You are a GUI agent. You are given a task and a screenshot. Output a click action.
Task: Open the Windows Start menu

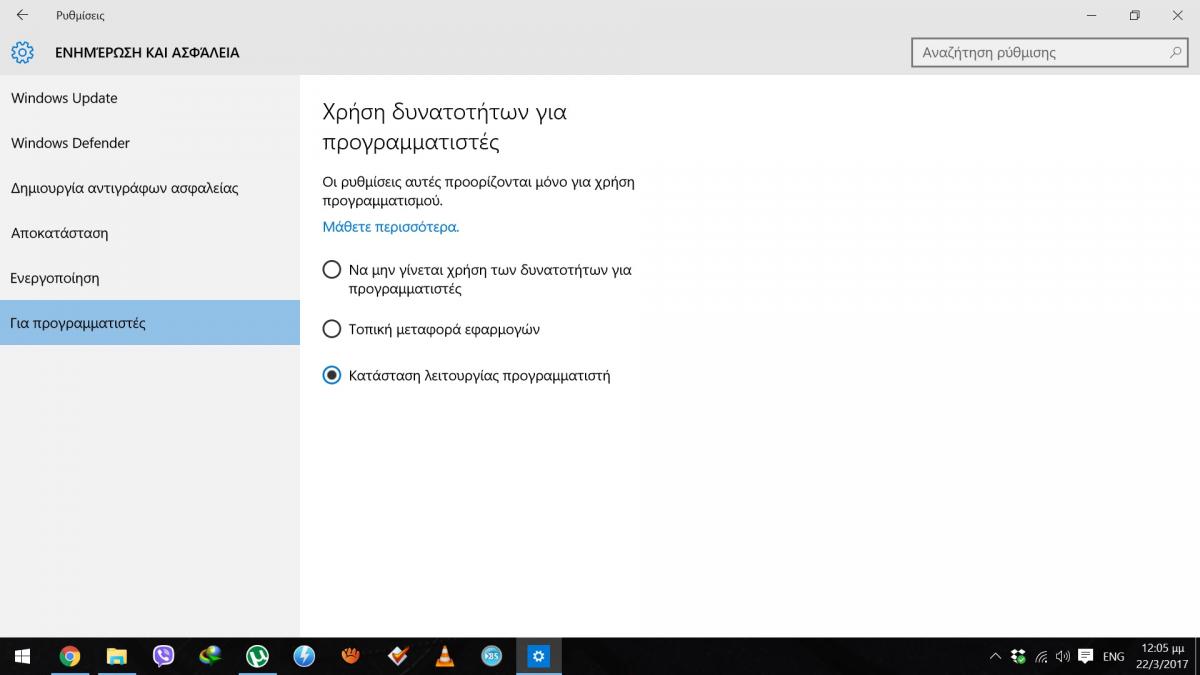[22, 656]
